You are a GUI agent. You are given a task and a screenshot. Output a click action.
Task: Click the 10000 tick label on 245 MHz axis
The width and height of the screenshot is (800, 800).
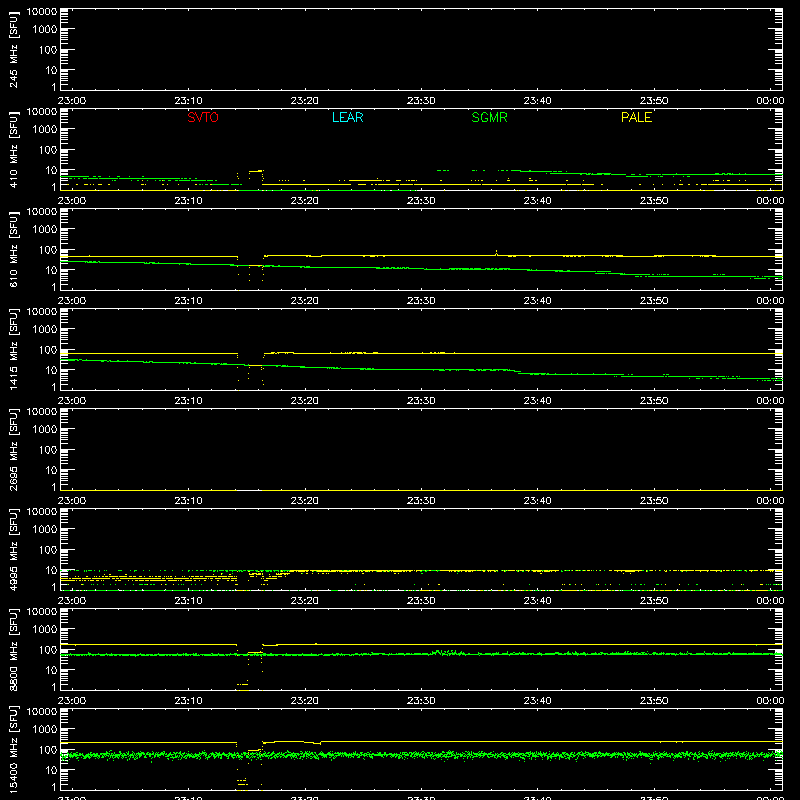42,12
